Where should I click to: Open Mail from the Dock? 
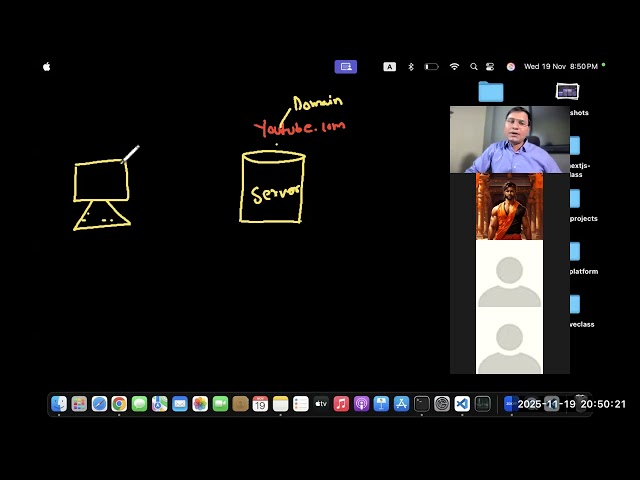(x=180, y=404)
